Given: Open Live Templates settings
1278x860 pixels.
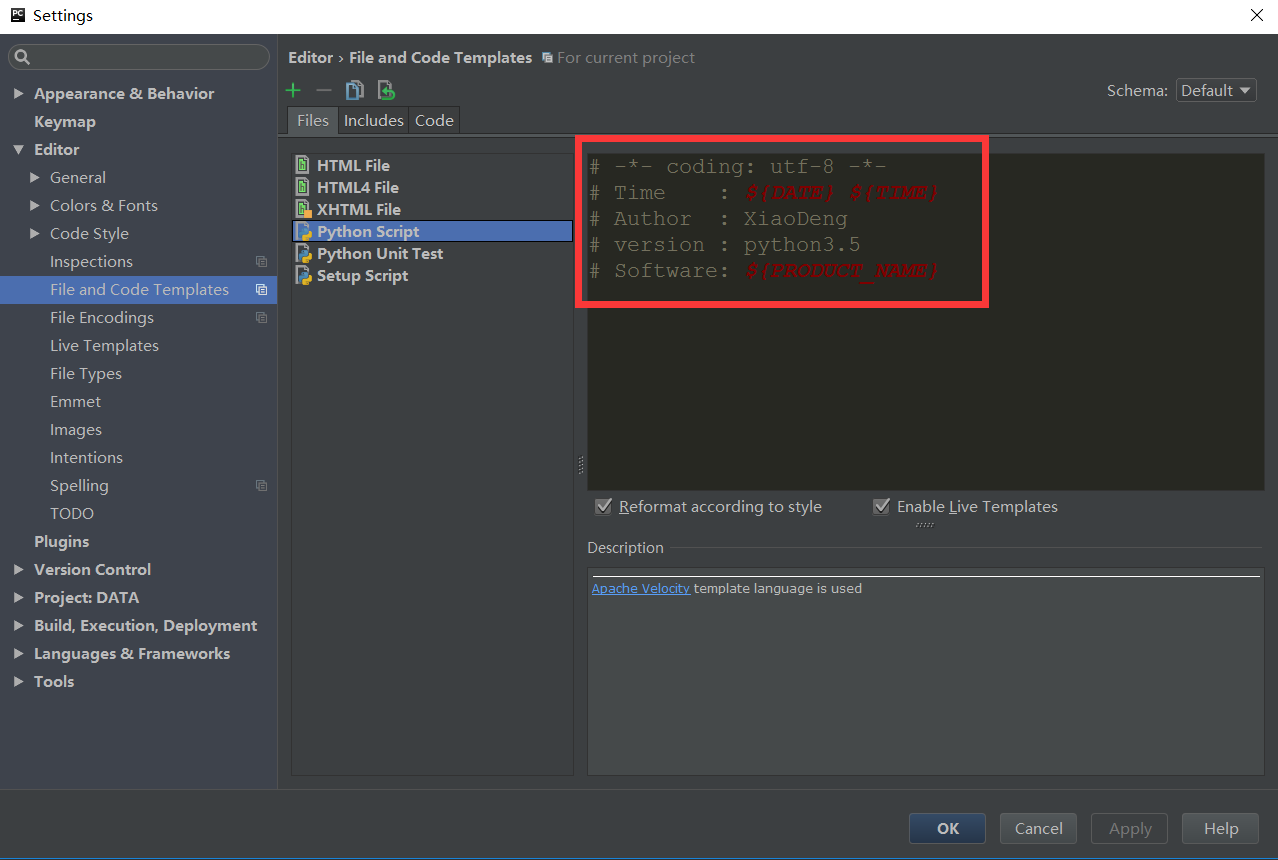Looking at the screenshot, I should (104, 345).
